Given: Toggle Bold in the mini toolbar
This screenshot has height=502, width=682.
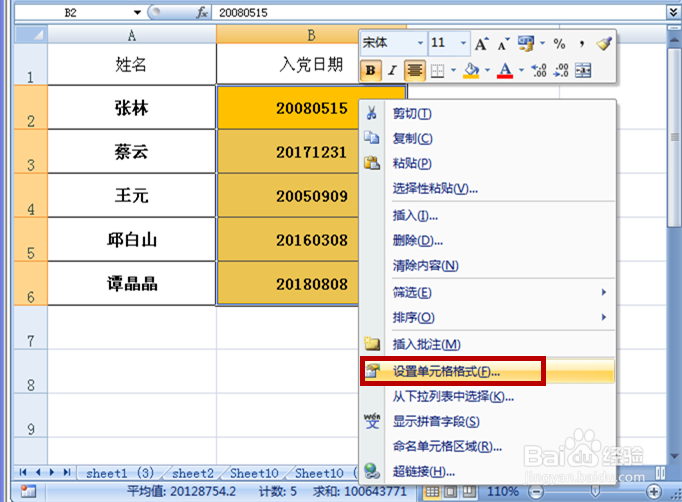Looking at the screenshot, I should click(371, 70).
